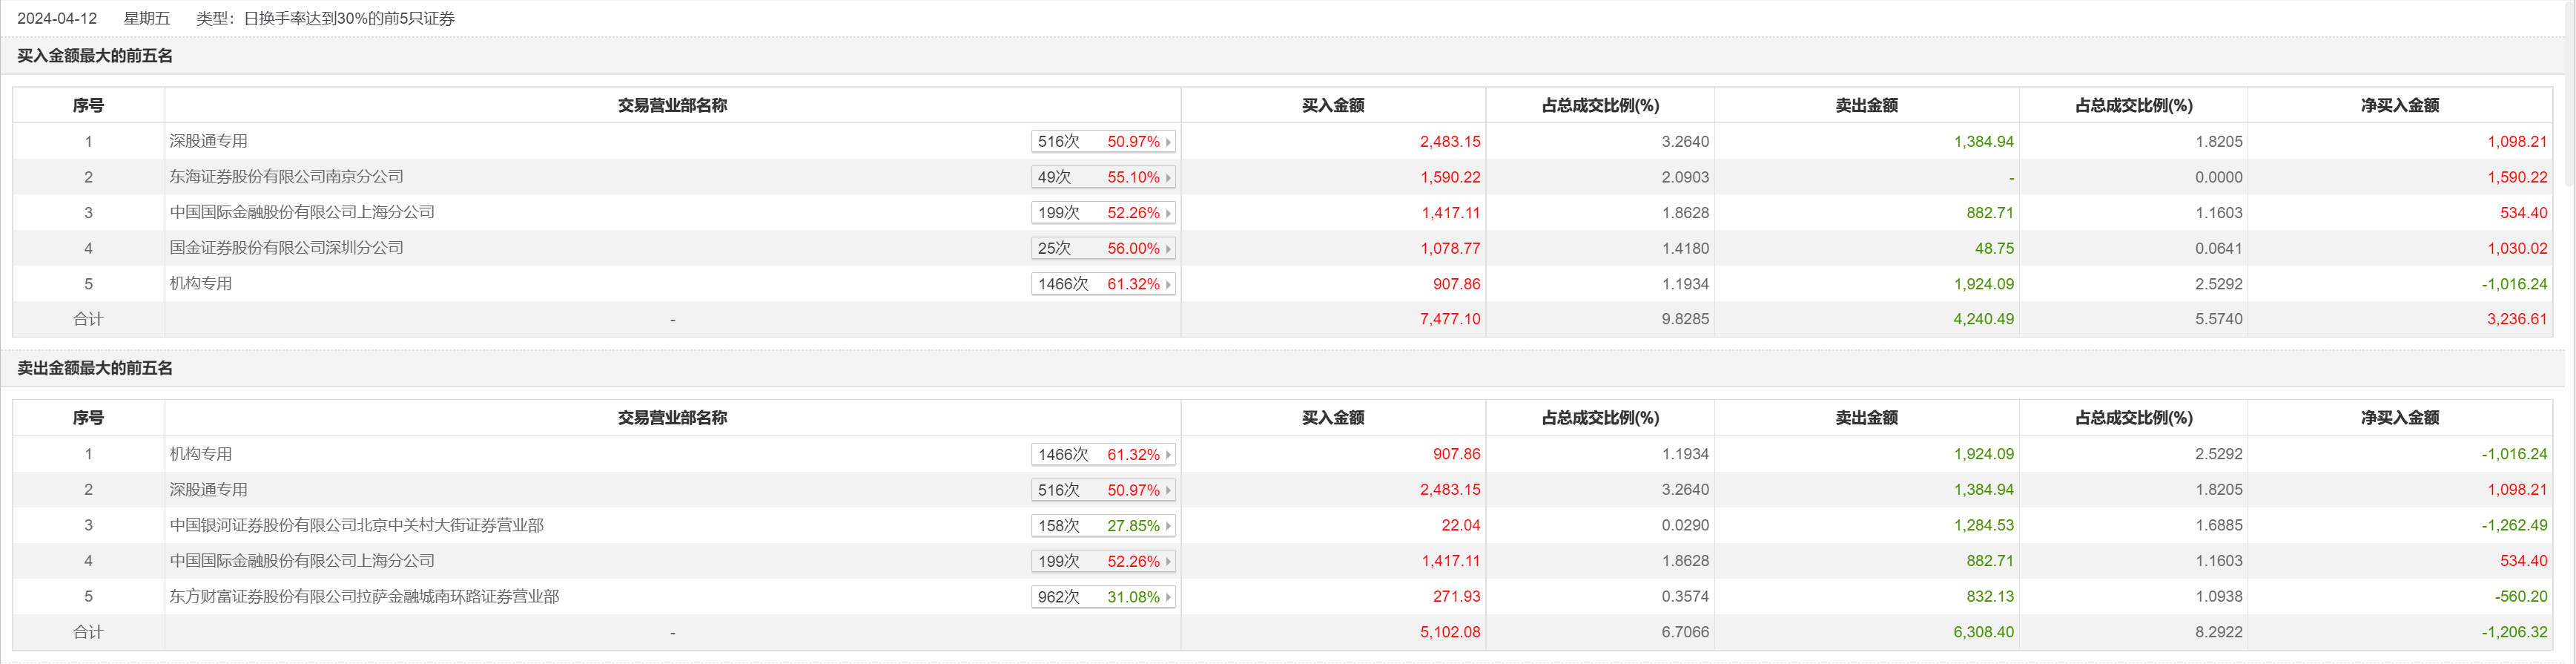Click 买入金额 header in the buy table

pyautogui.click(x=1332, y=106)
